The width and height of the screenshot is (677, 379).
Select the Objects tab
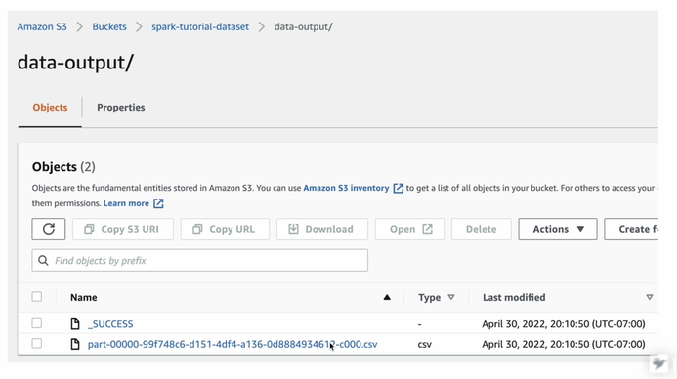point(50,107)
